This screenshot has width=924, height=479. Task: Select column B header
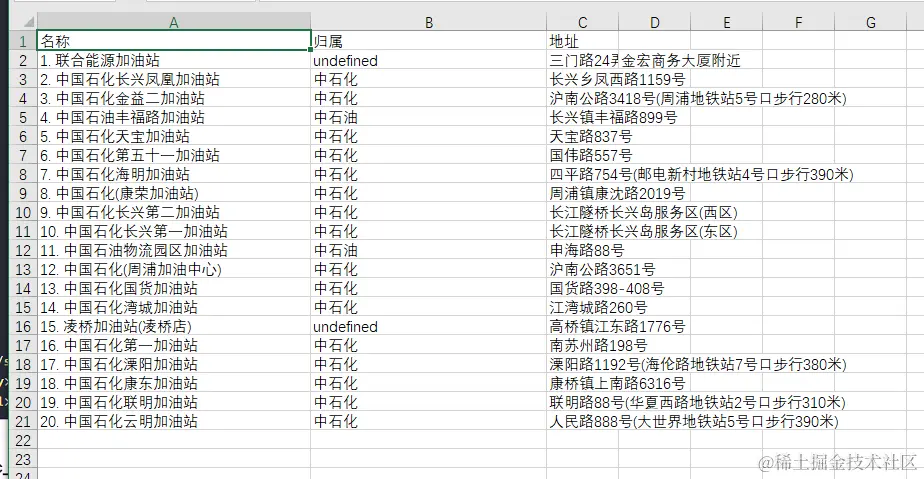428,22
